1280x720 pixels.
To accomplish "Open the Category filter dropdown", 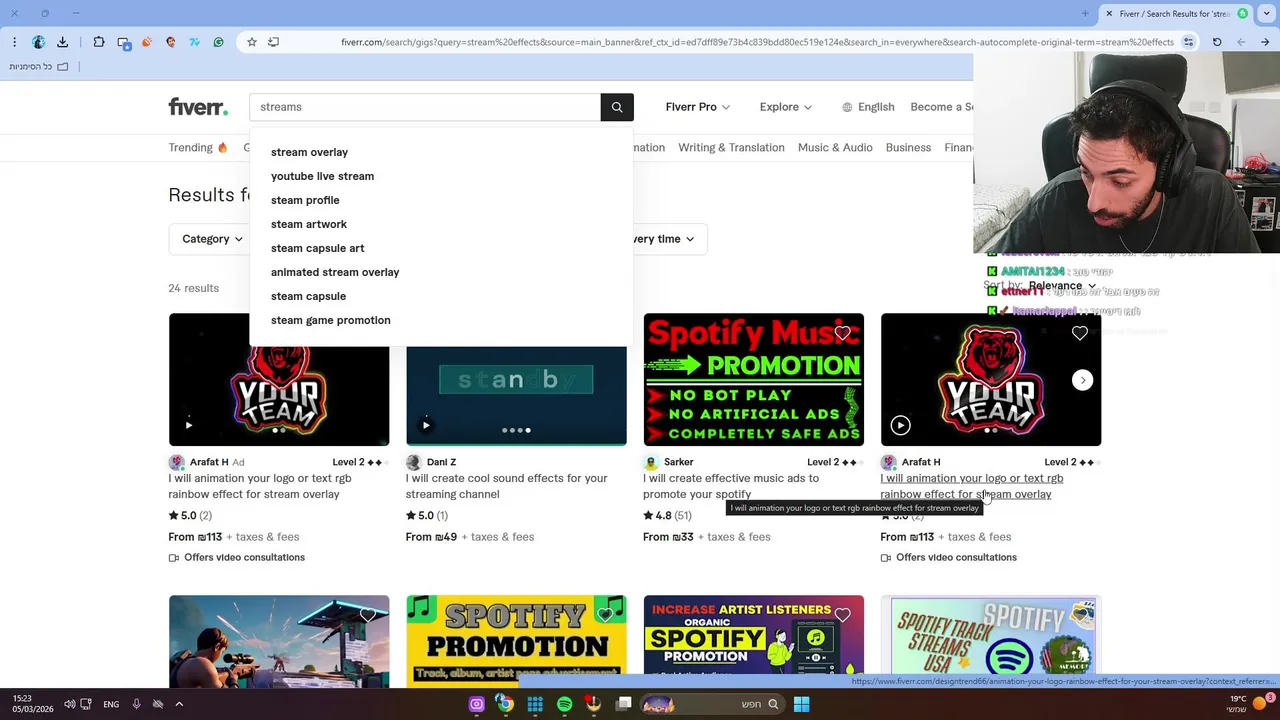I will click(x=212, y=239).
